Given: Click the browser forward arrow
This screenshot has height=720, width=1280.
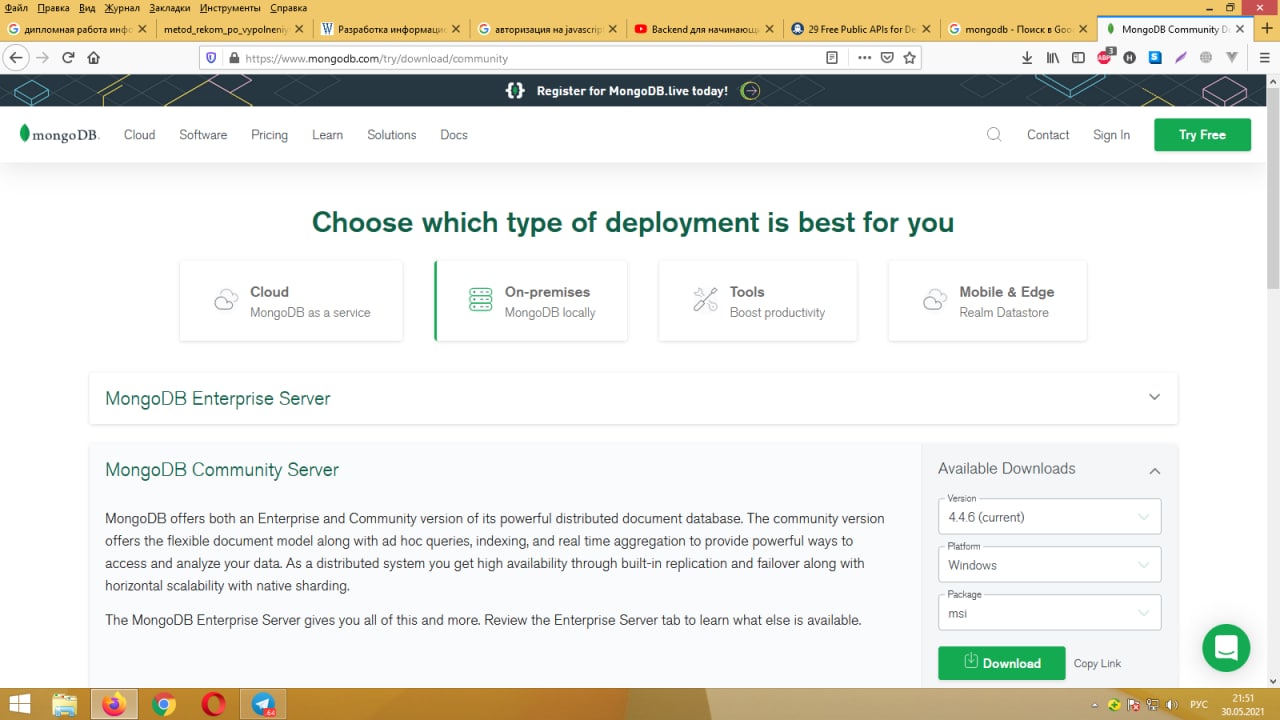Looking at the screenshot, I should click(x=42, y=58).
